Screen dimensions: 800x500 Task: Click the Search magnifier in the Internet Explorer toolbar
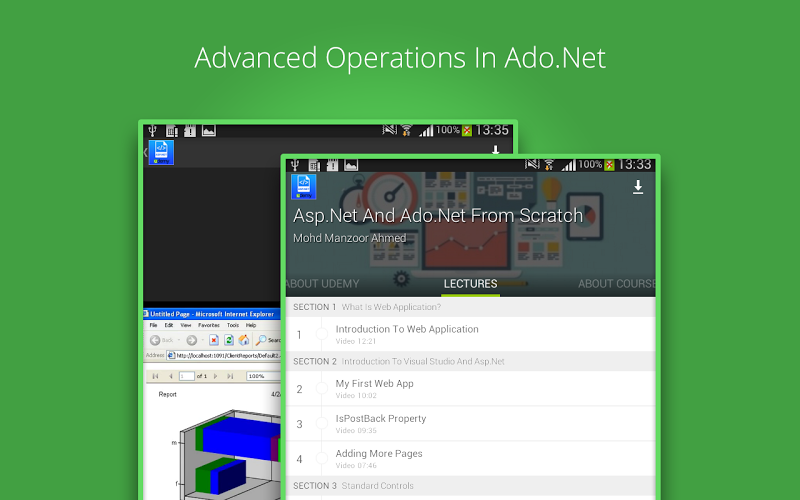[261, 340]
